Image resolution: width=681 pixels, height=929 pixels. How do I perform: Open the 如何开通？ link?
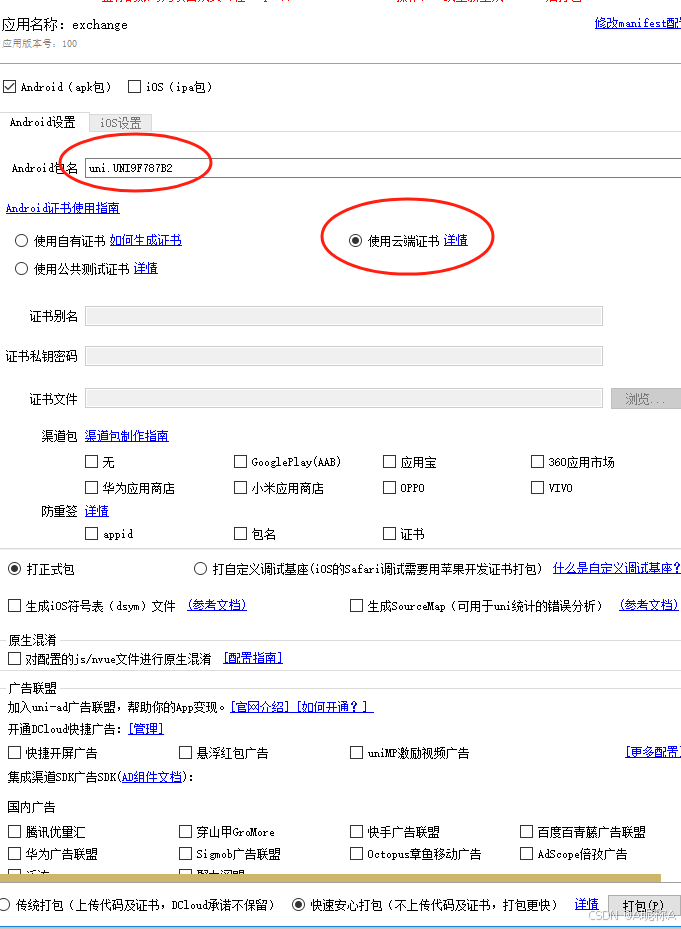[334, 707]
